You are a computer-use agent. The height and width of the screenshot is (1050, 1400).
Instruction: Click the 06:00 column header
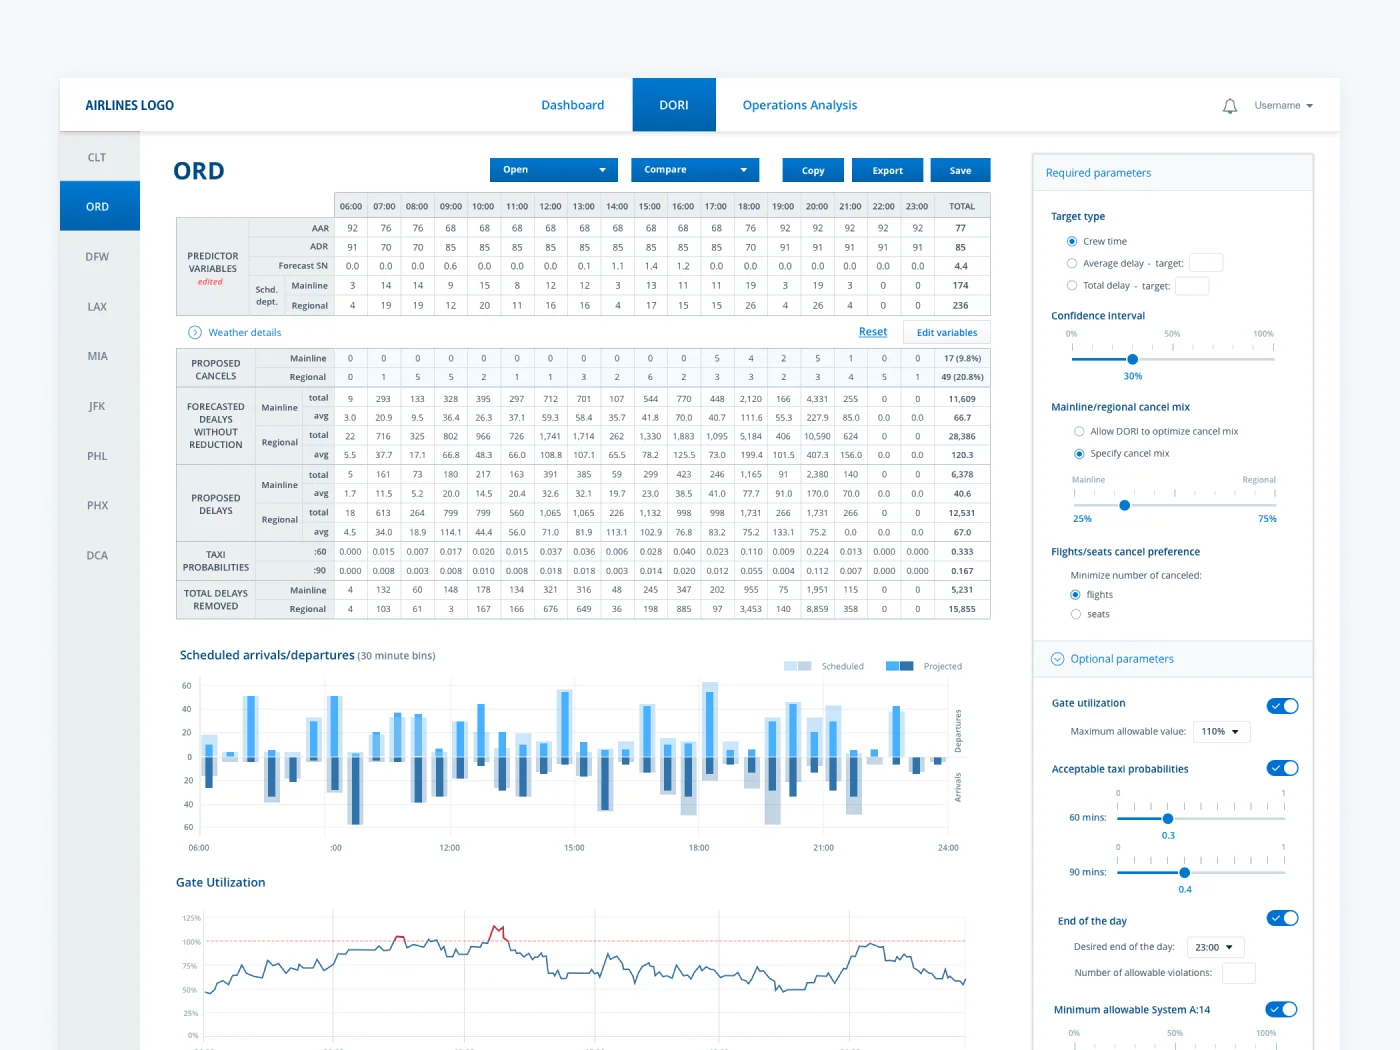[351, 206]
